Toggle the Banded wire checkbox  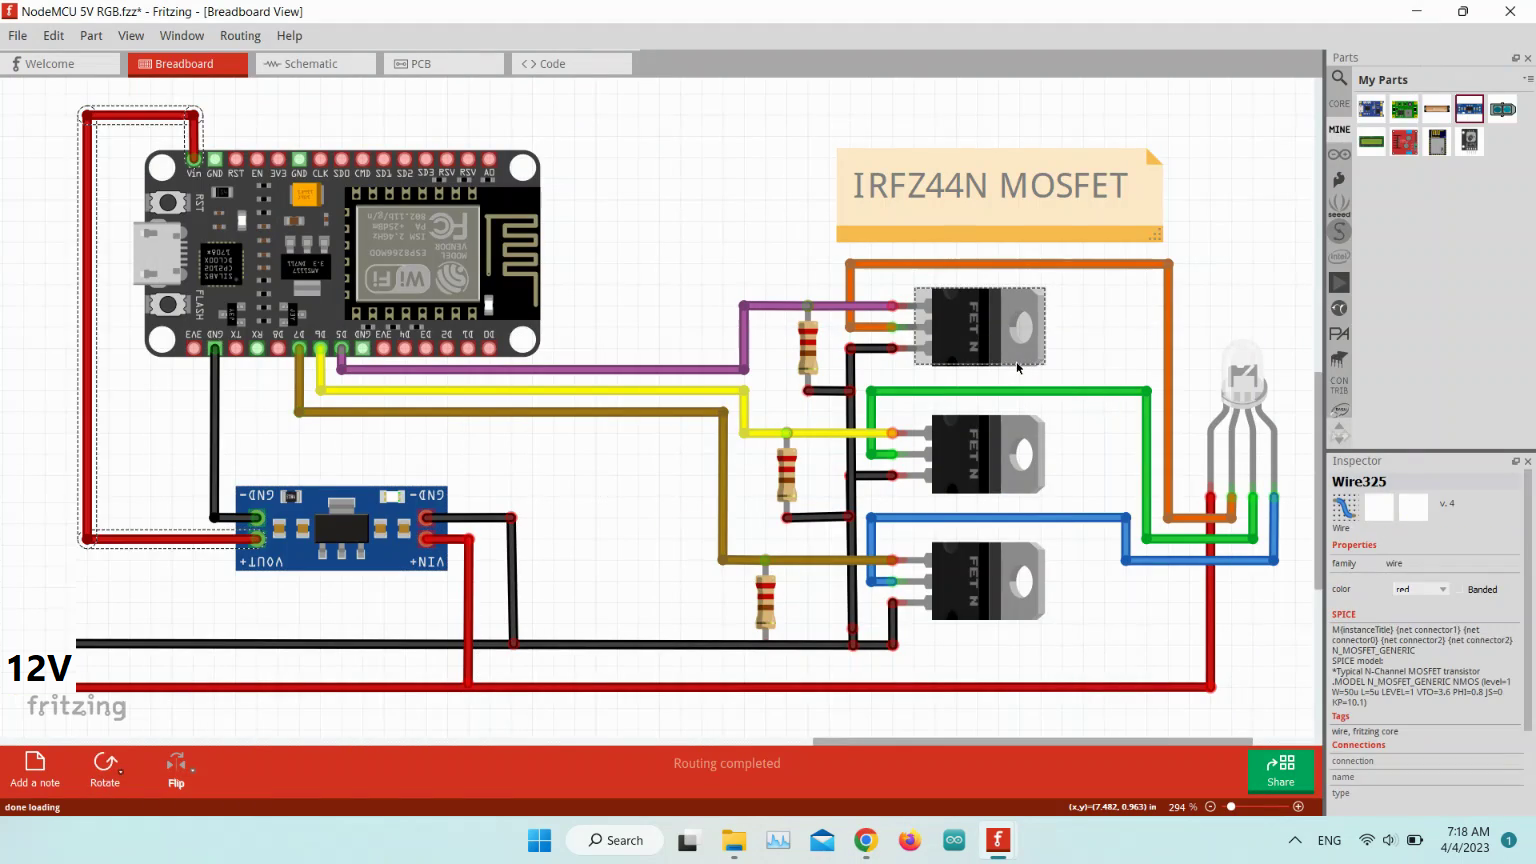(1461, 589)
